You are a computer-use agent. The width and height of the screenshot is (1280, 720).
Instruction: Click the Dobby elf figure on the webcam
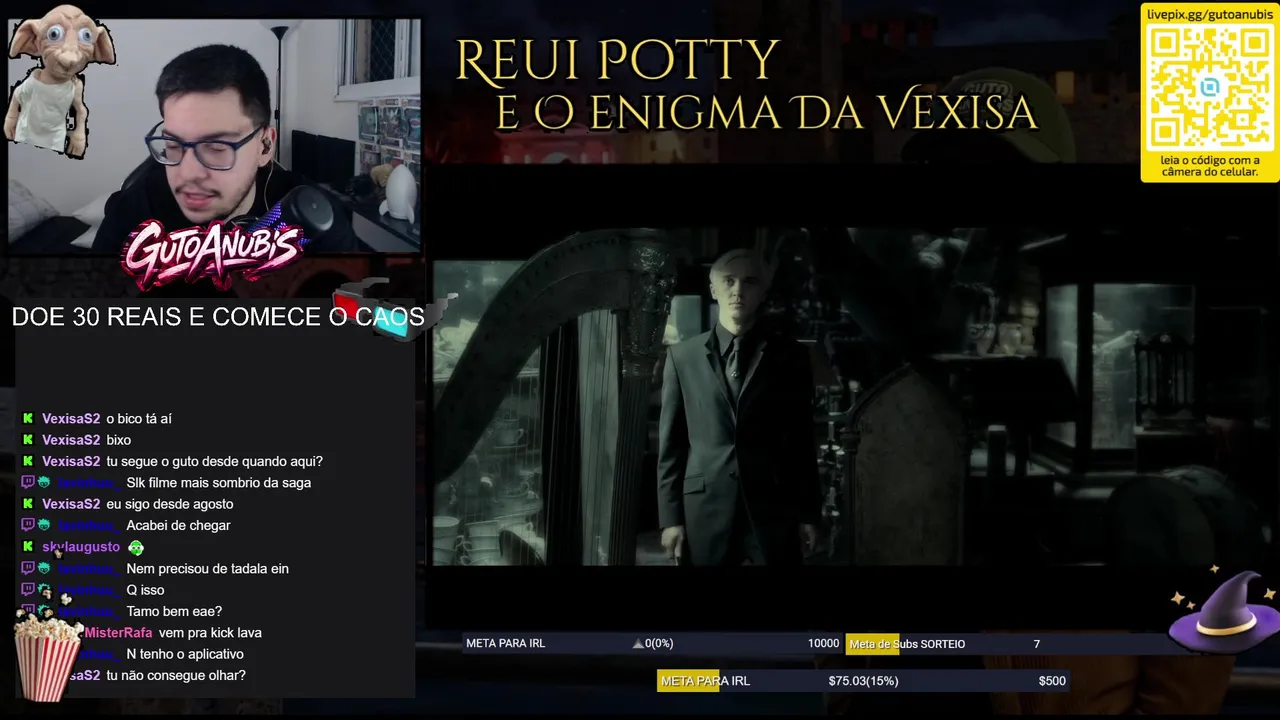(x=58, y=80)
